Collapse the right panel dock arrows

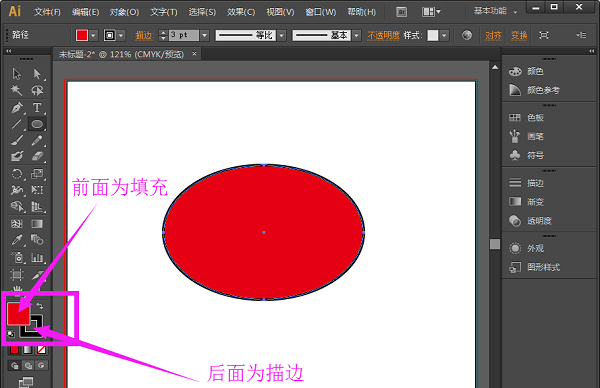(592, 51)
